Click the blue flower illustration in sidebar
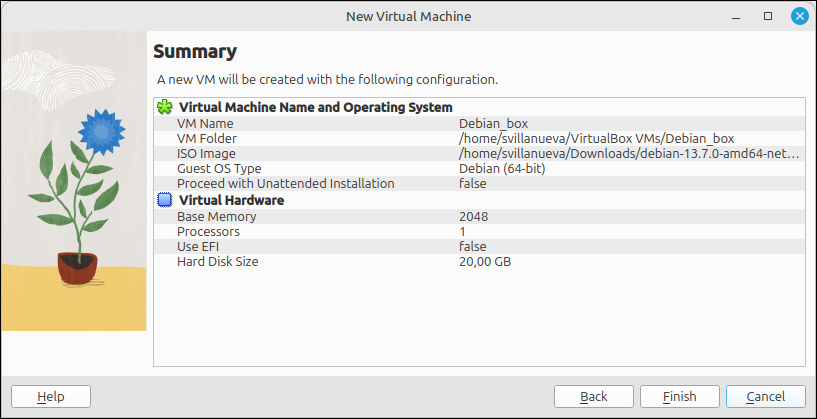 101,132
